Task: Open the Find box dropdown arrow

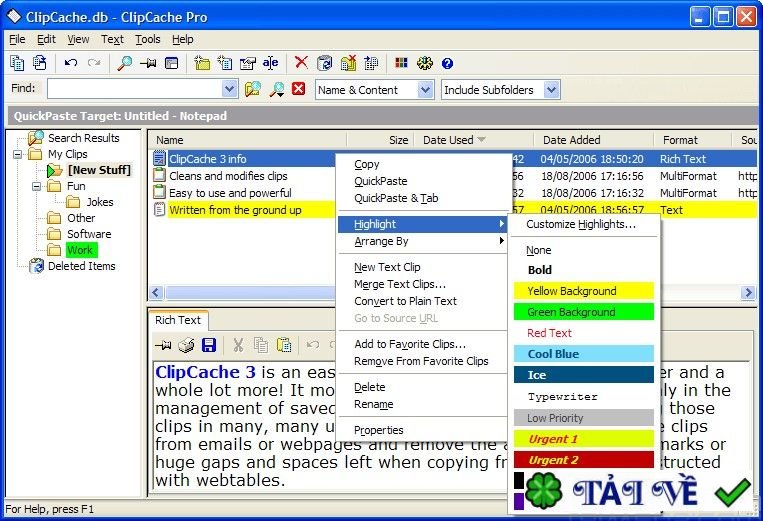Action: [x=229, y=90]
